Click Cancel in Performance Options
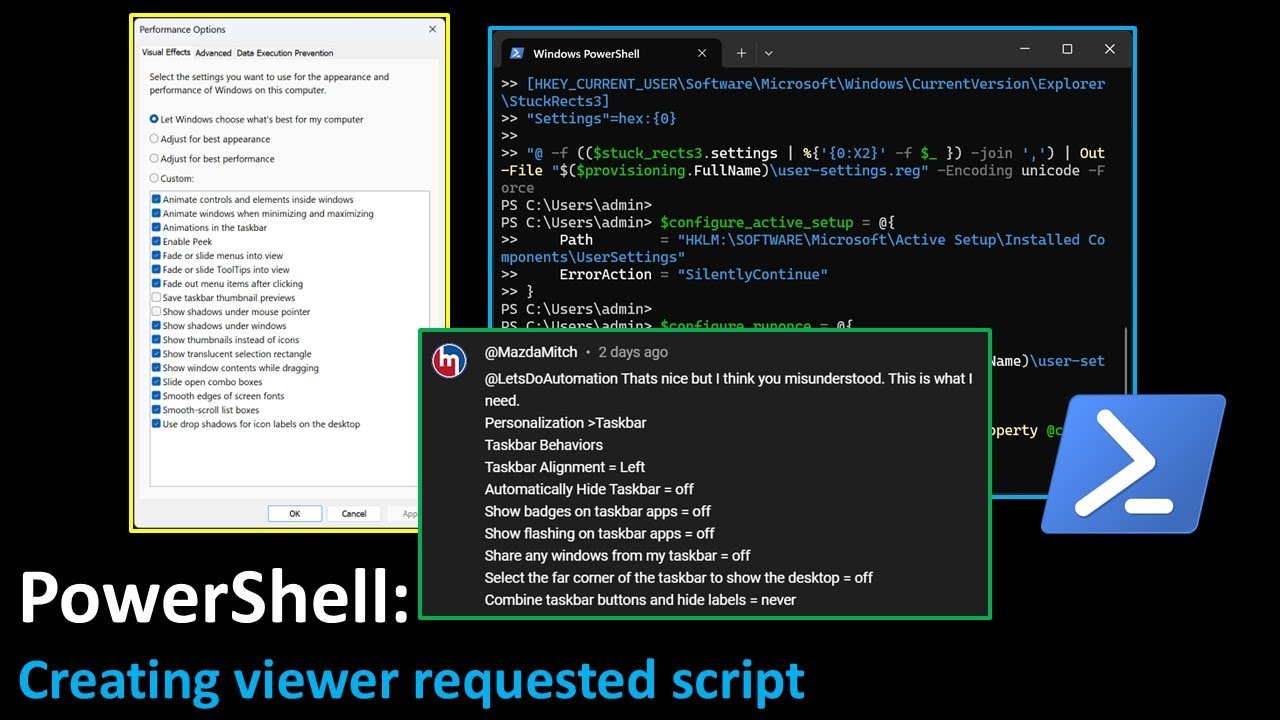 click(x=354, y=513)
